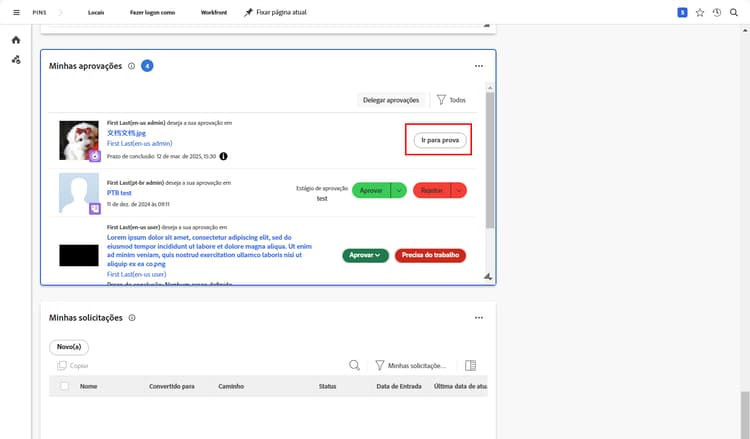Sort by Nome column header
The image size is (750, 439).
[x=88, y=386]
